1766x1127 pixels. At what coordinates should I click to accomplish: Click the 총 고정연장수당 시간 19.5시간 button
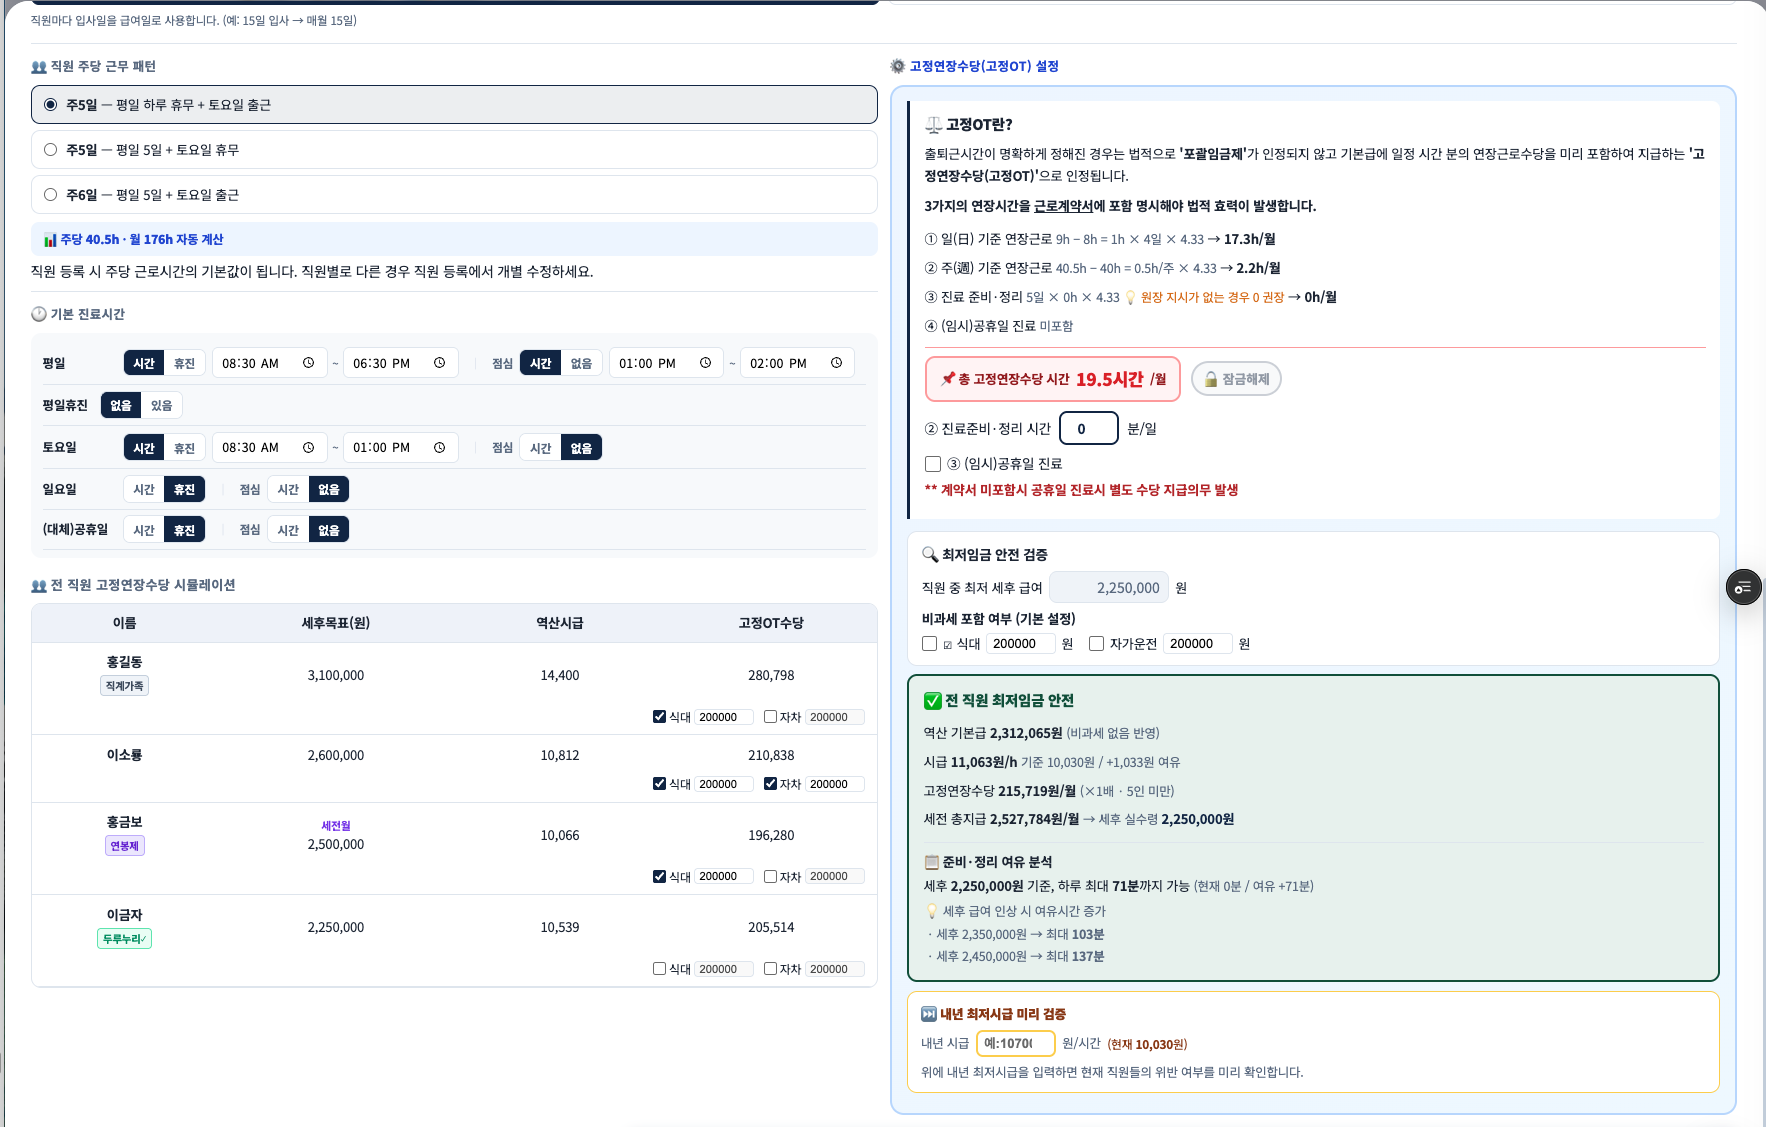1053,379
